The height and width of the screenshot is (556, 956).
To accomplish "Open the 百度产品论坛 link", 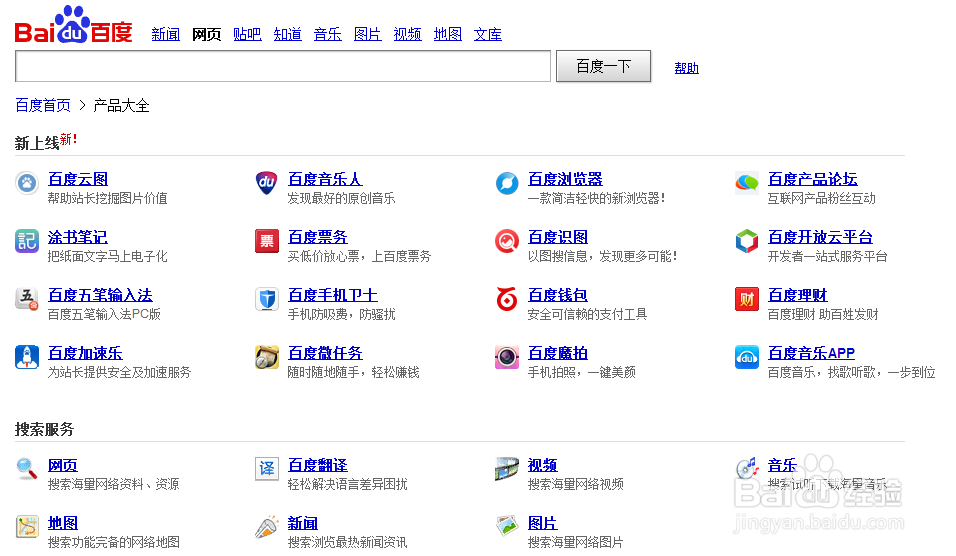I will click(x=813, y=179).
